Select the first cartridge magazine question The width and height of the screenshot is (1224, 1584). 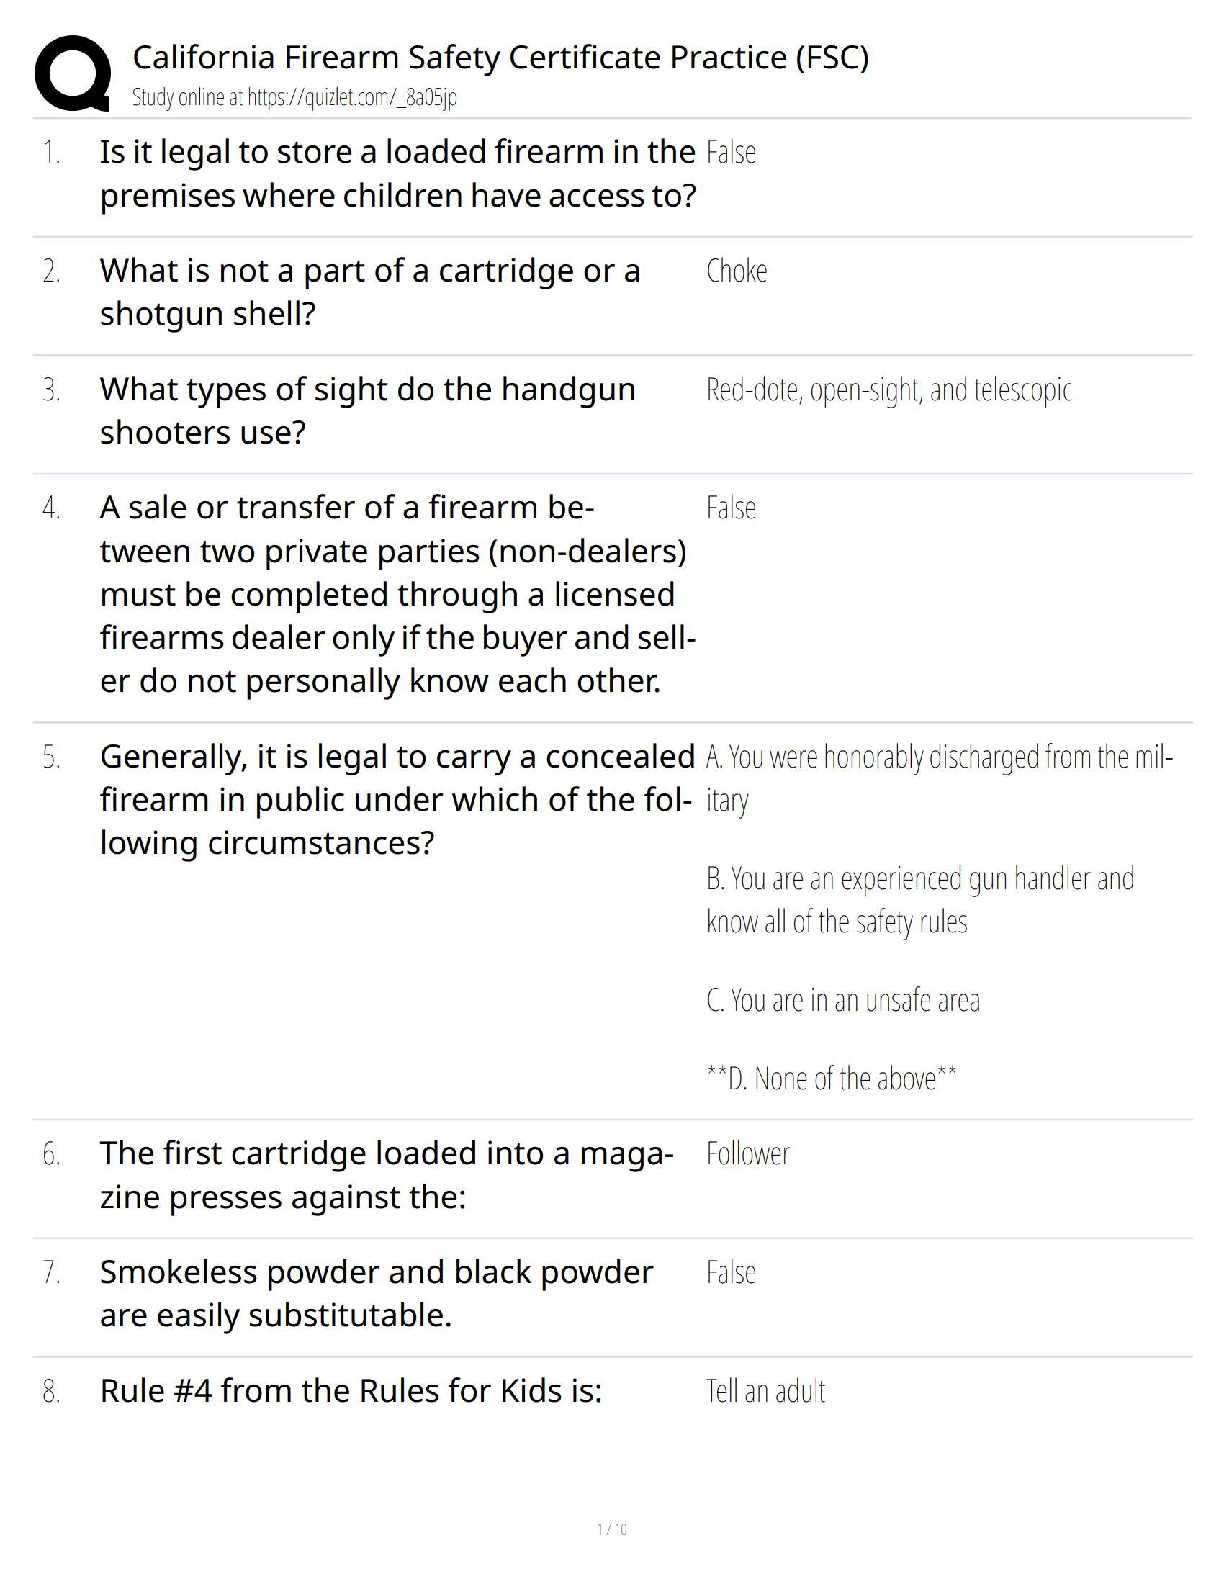point(386,1175)
